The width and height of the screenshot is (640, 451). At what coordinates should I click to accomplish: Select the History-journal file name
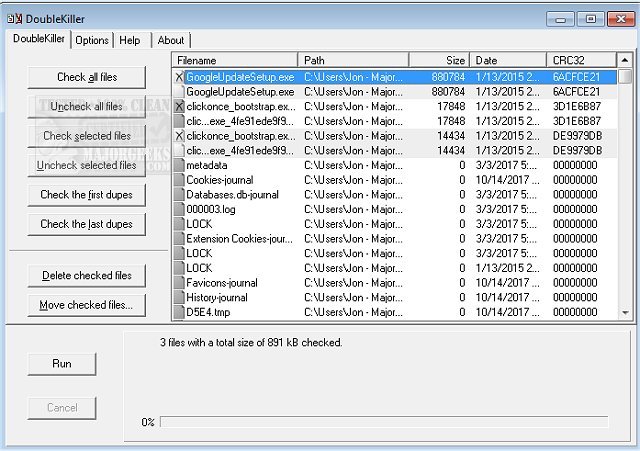[217, 298]
